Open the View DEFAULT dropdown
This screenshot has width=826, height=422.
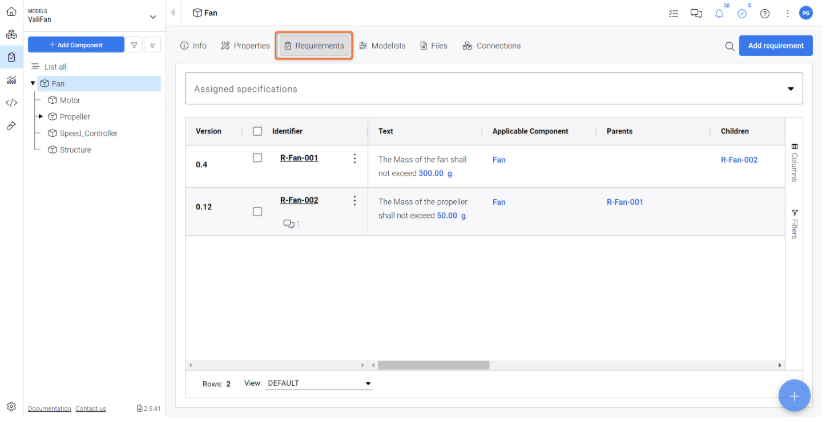[320, 383]
